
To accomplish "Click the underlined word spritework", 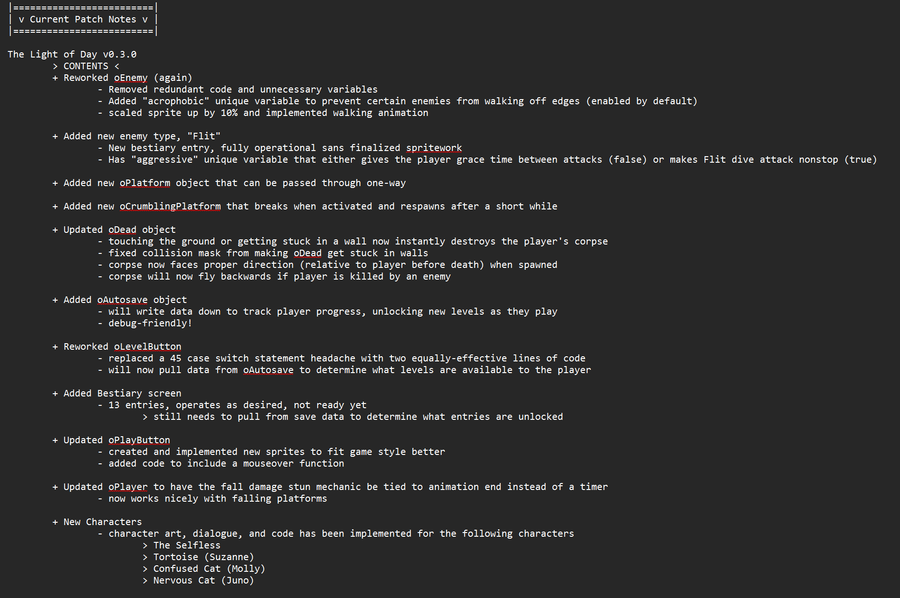I will [428, 148].
